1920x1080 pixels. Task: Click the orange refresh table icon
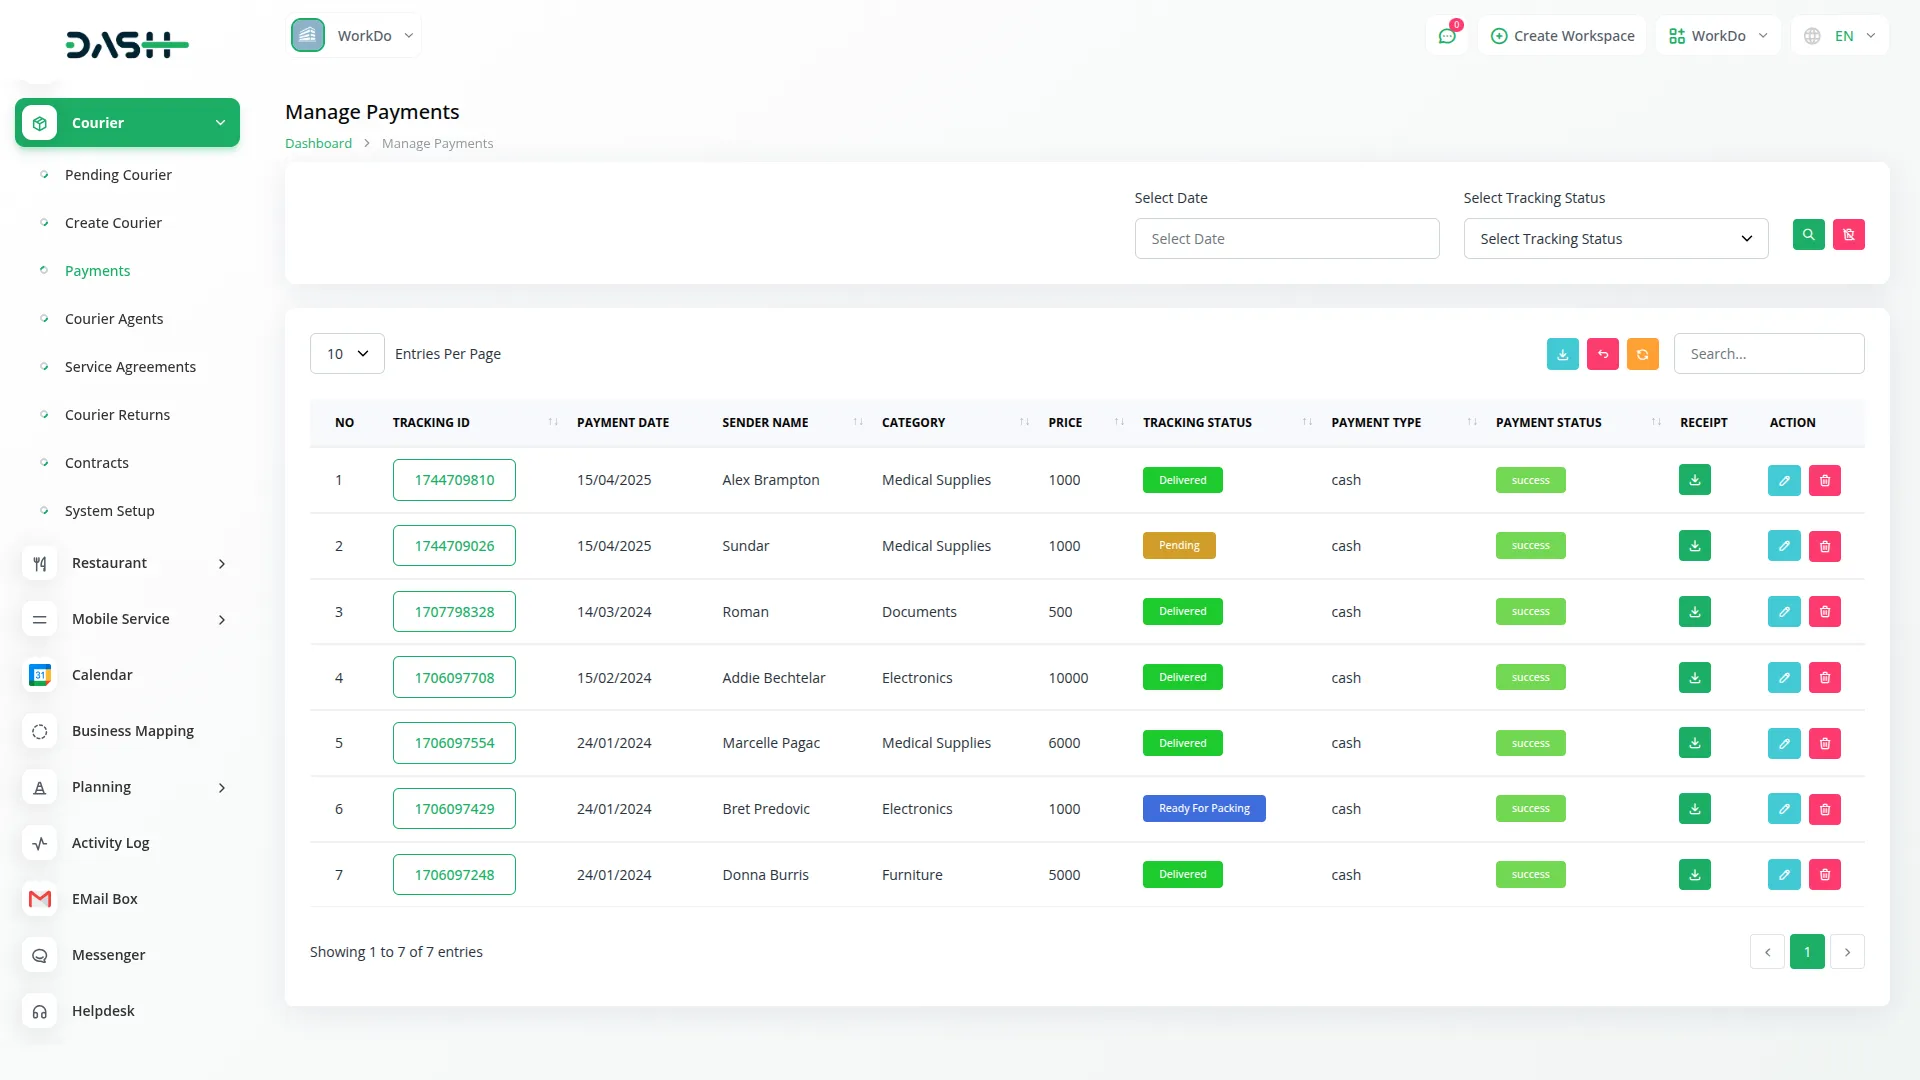[x=1642, y=354]
